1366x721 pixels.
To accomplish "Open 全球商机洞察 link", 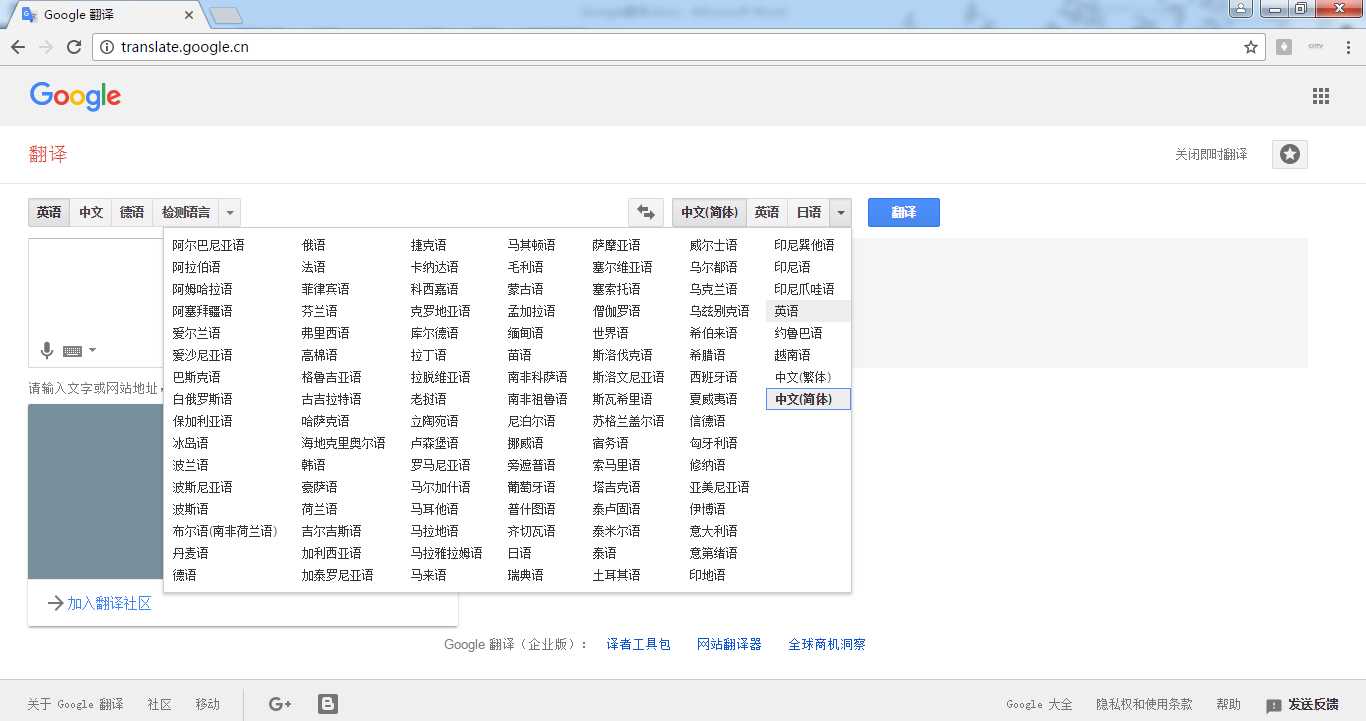I will tap(827, 644).
